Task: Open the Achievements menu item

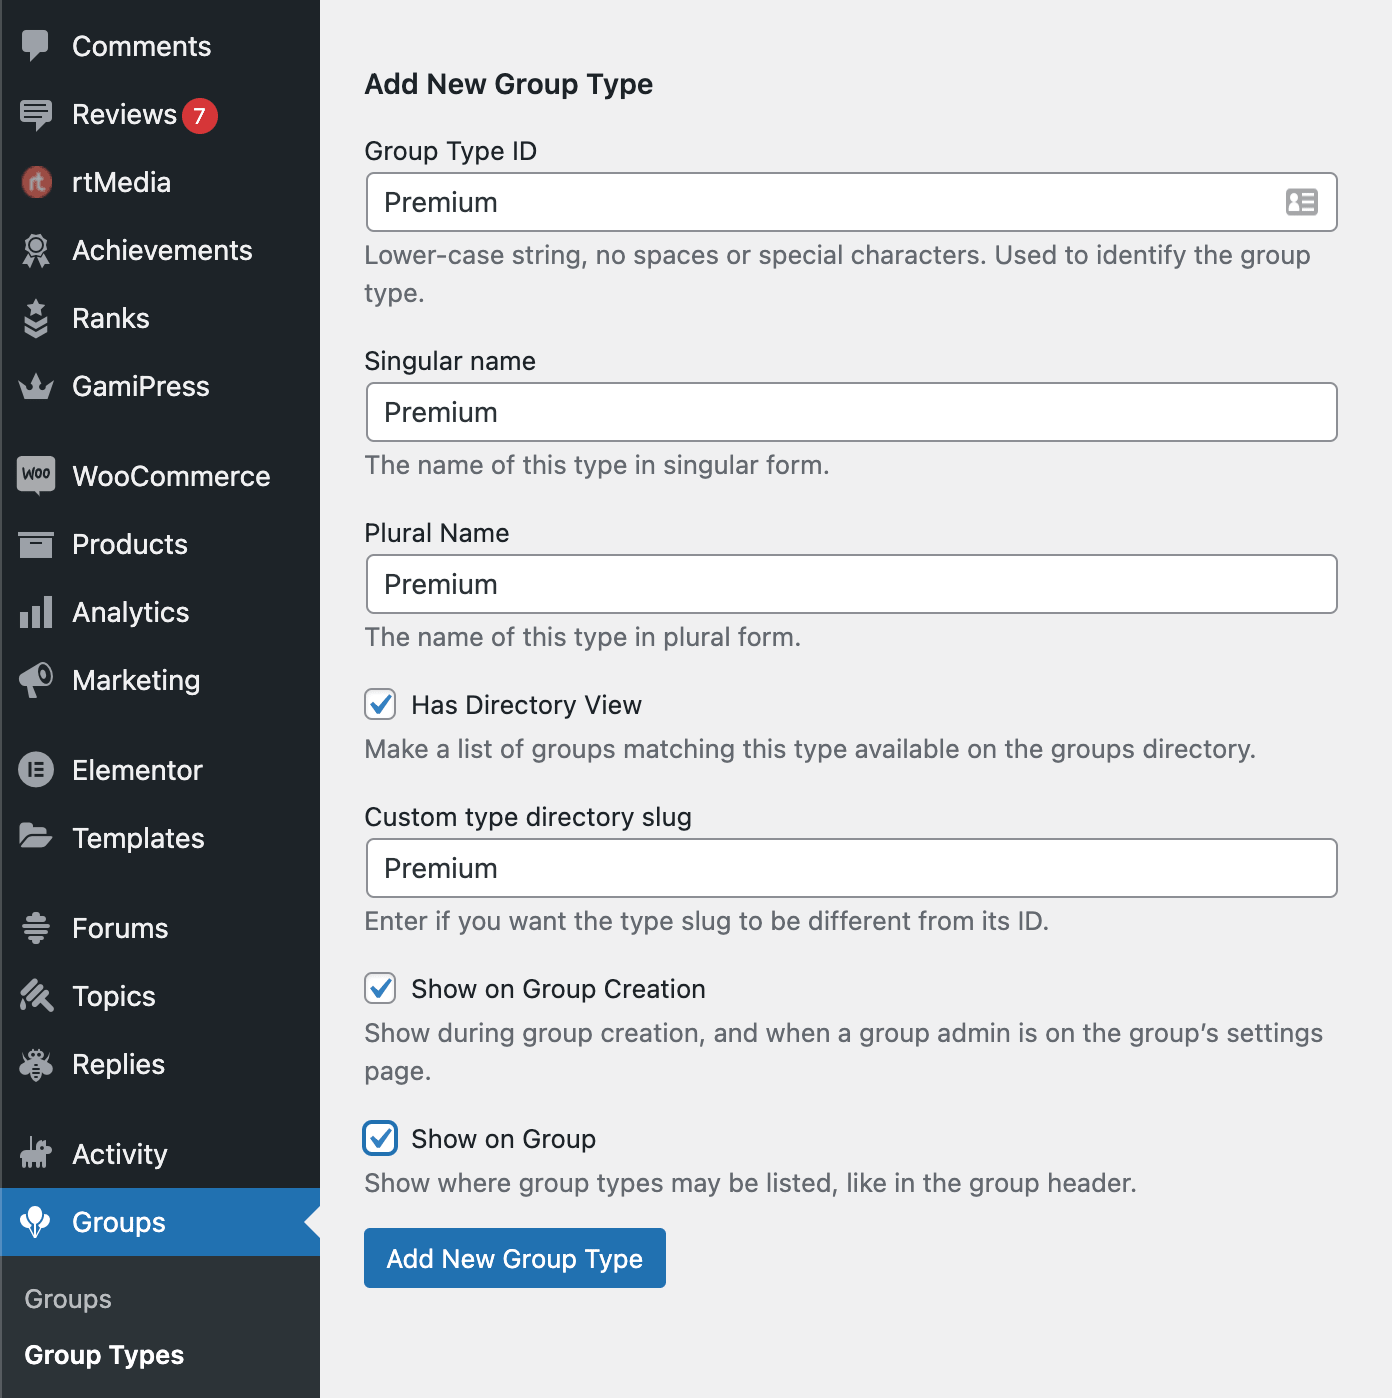Action: (162, 250)
